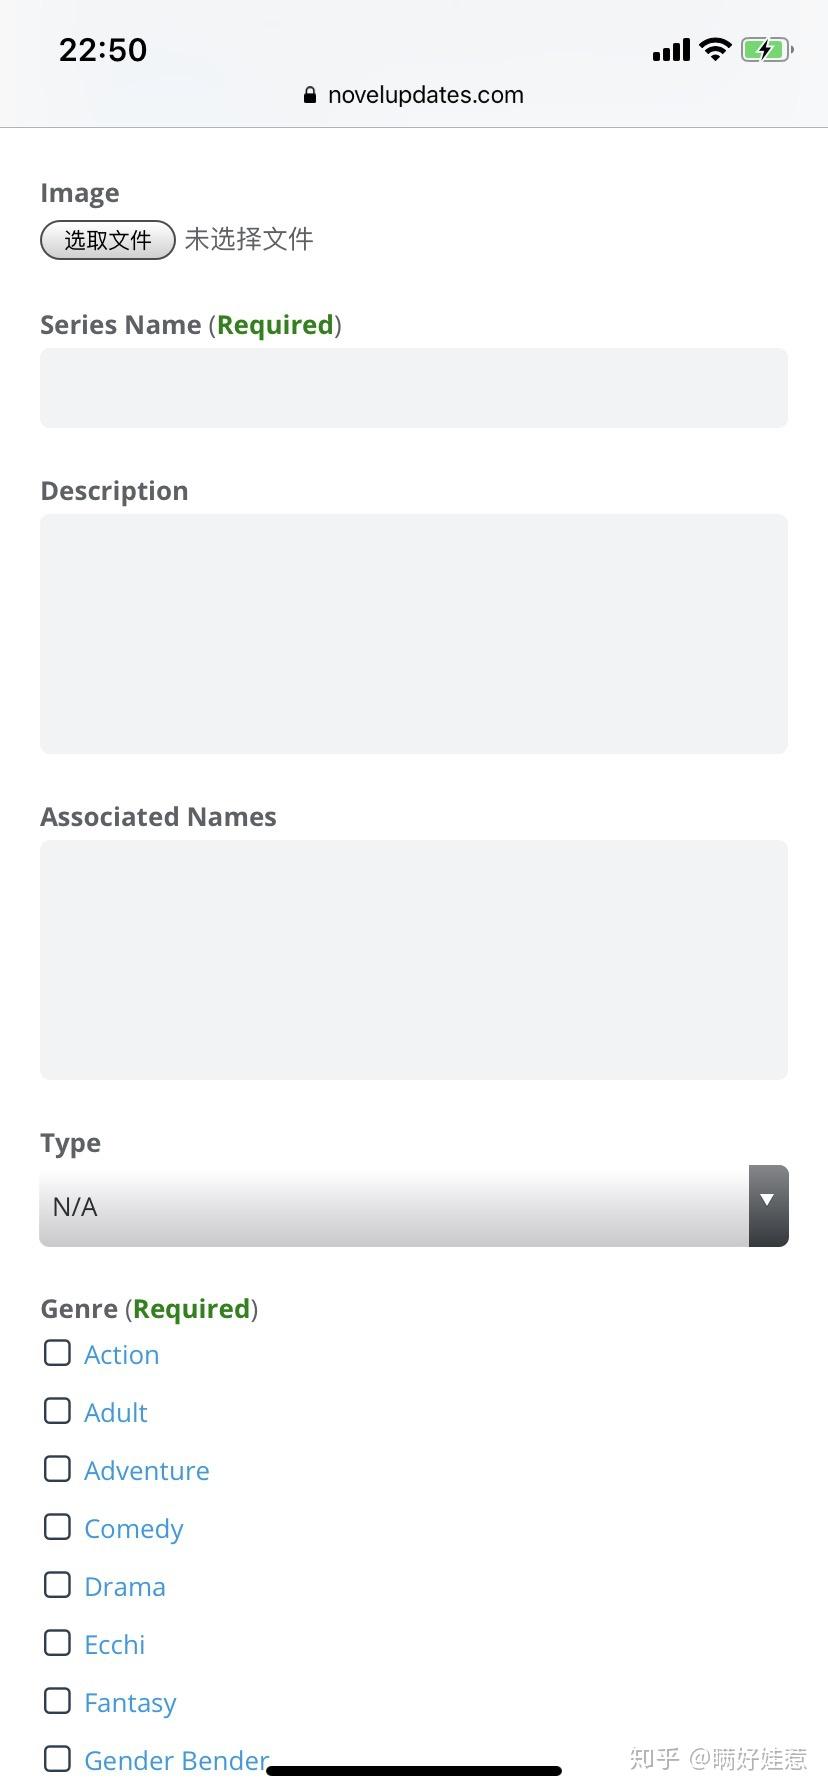The width and height of the screenshot is (828, 1792).
Task: Focus the Series Name text field
Action: [414, 388]
